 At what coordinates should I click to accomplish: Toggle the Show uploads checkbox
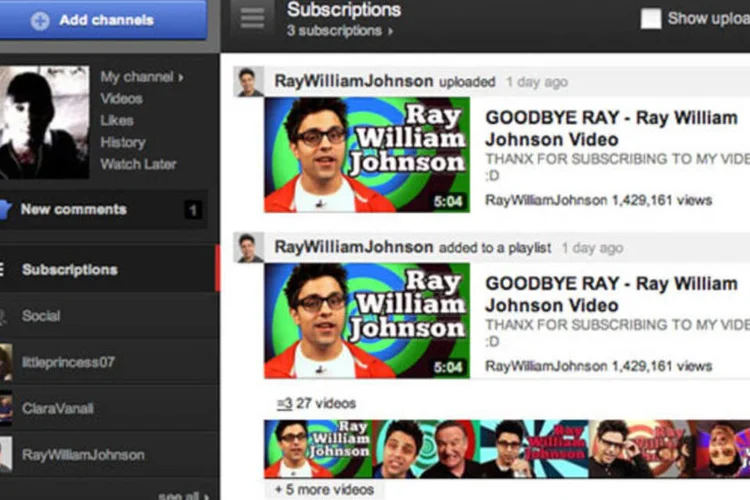tap(651, 19)
